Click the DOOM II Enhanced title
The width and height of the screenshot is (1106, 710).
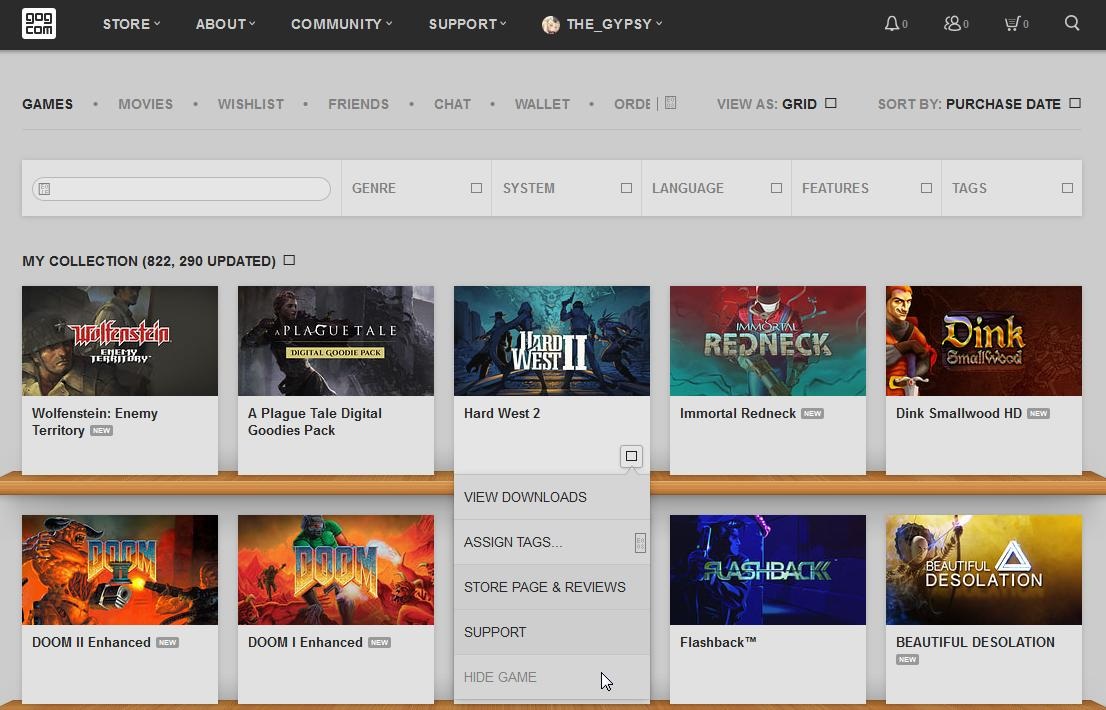coord(91,642)
